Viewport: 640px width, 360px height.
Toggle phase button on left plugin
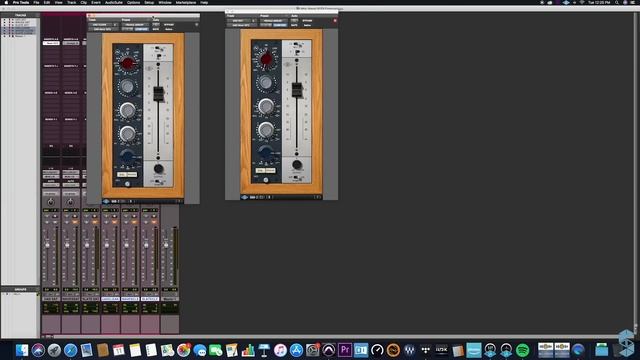(132, 175)
